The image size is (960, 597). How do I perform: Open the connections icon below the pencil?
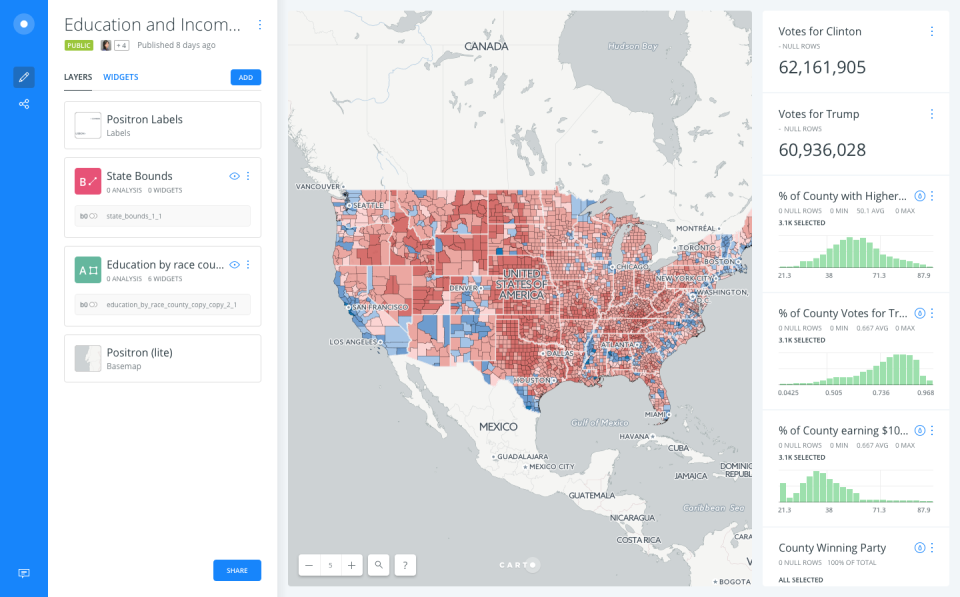[24, 104]
